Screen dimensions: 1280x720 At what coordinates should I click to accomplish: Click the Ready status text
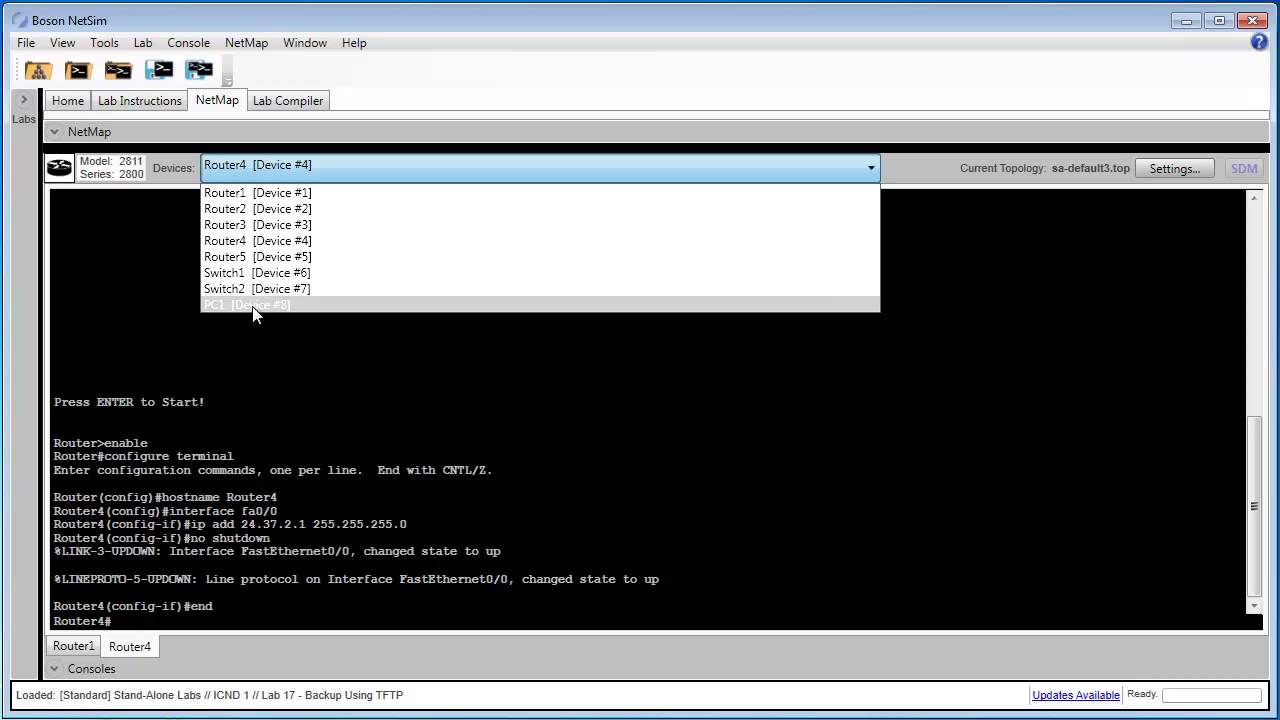click(x=1142, y=694)
